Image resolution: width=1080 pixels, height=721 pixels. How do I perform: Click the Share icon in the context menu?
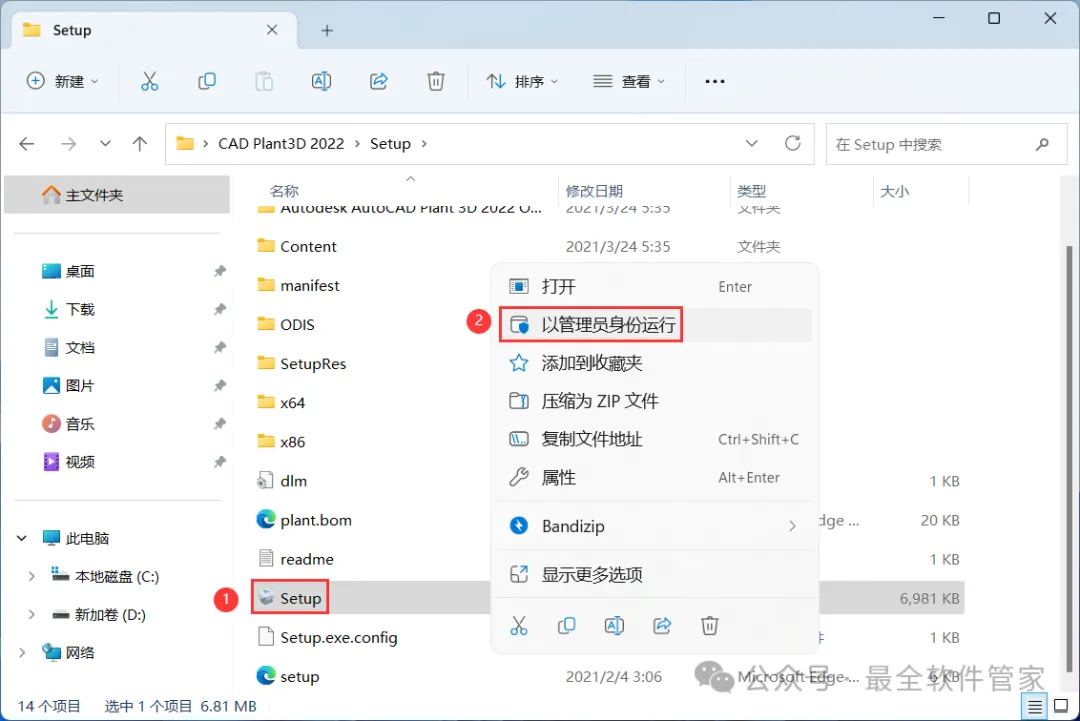[x=662, y=626]
